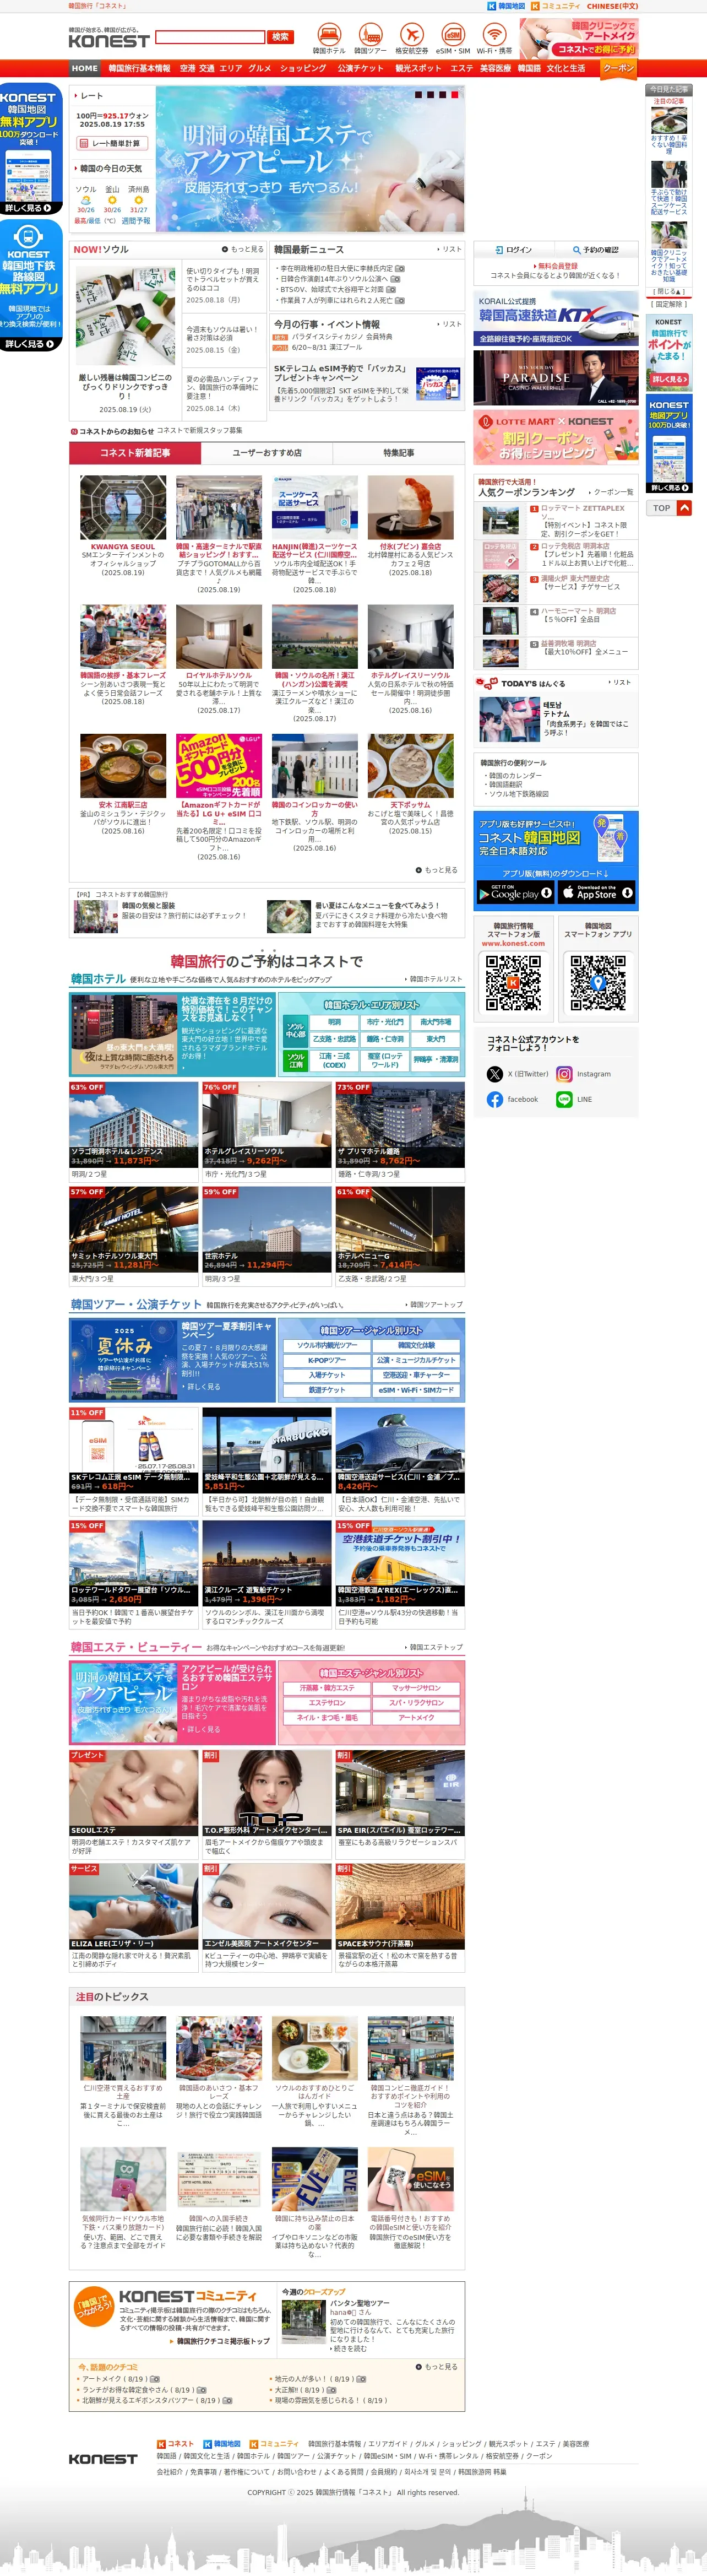The width and height of the screenshot is (707, 2576).
Task: Open the Instagram social icon
Action: click(x=564, y=1074)
